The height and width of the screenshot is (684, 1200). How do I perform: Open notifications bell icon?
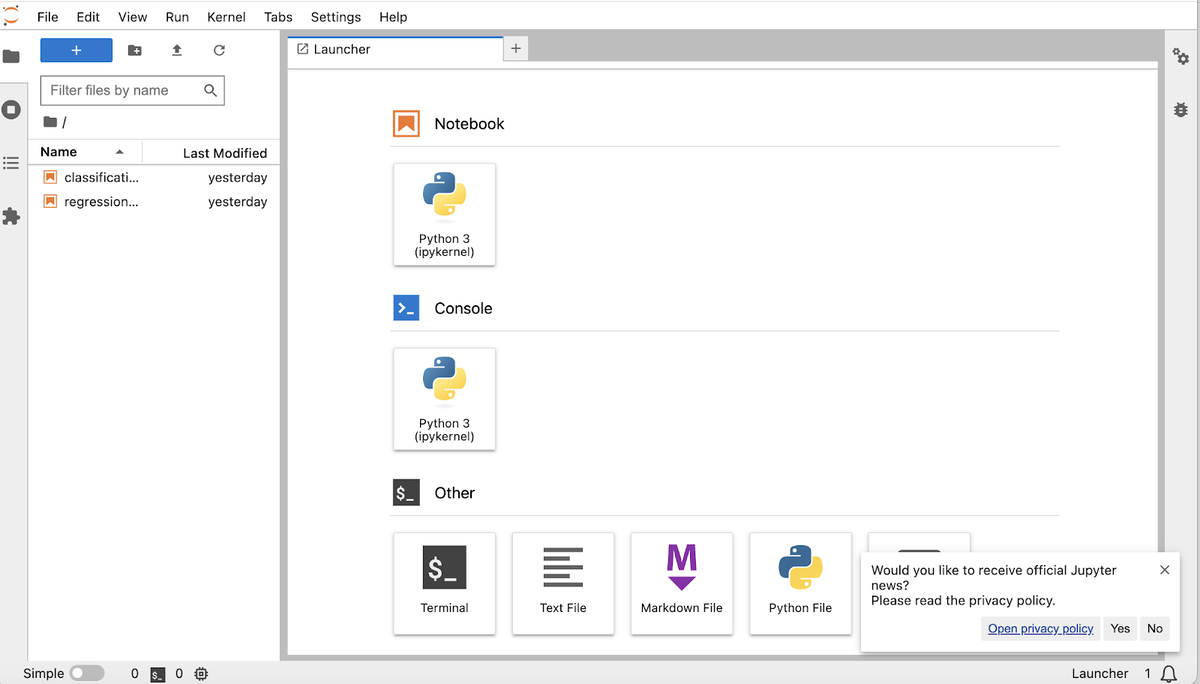coord(1169,674)
